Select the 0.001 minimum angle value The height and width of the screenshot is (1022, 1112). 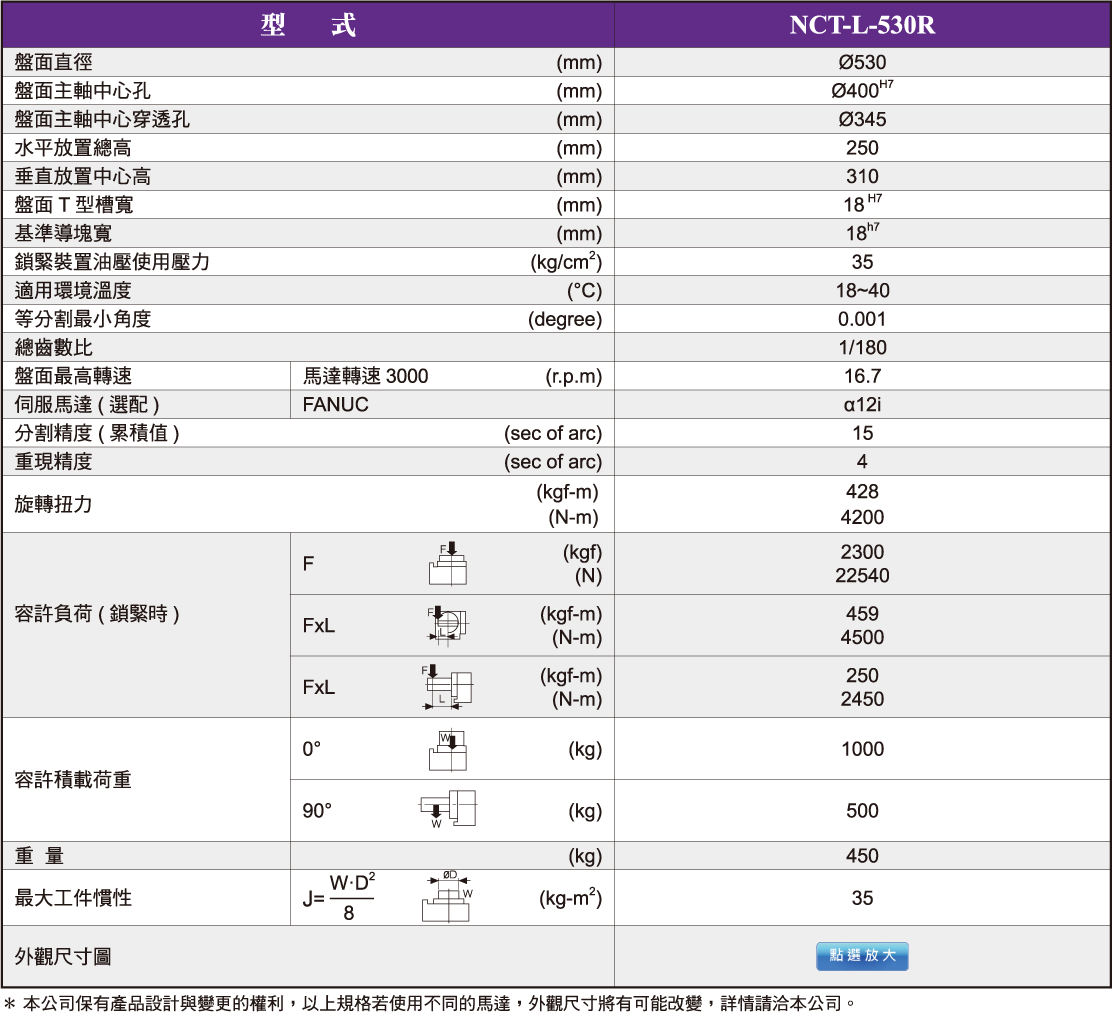click(862, 318)
